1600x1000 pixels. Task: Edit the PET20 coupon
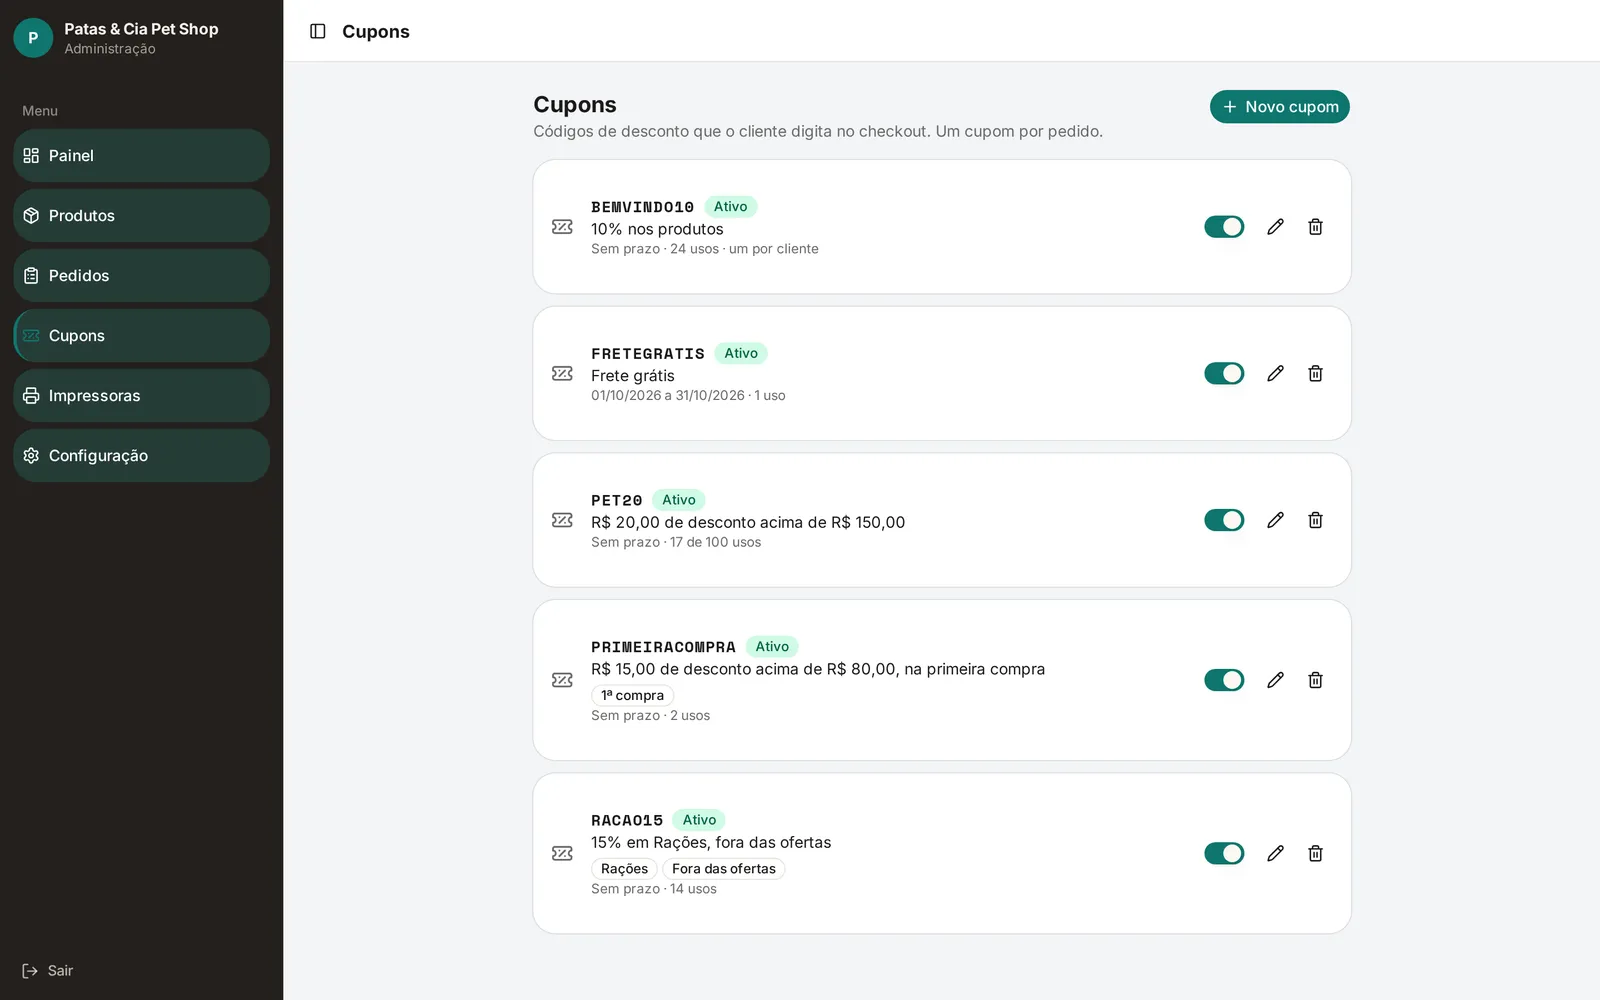pos(1275,520)
